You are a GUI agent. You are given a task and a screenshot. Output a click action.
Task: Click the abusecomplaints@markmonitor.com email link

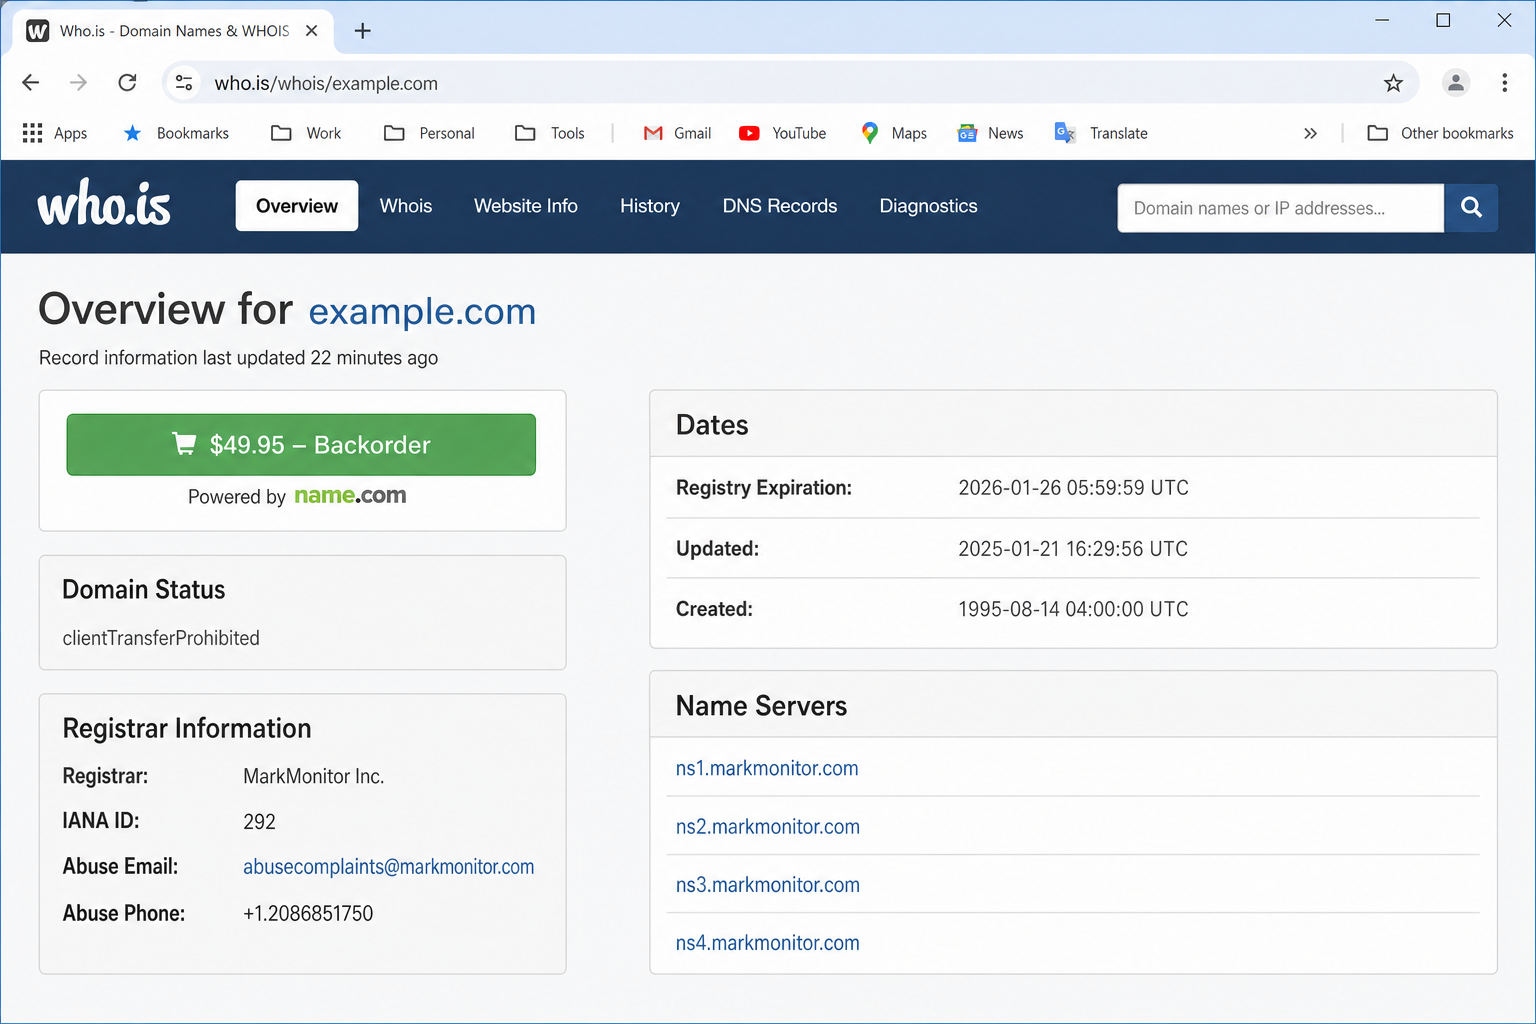tap(389, 867)
